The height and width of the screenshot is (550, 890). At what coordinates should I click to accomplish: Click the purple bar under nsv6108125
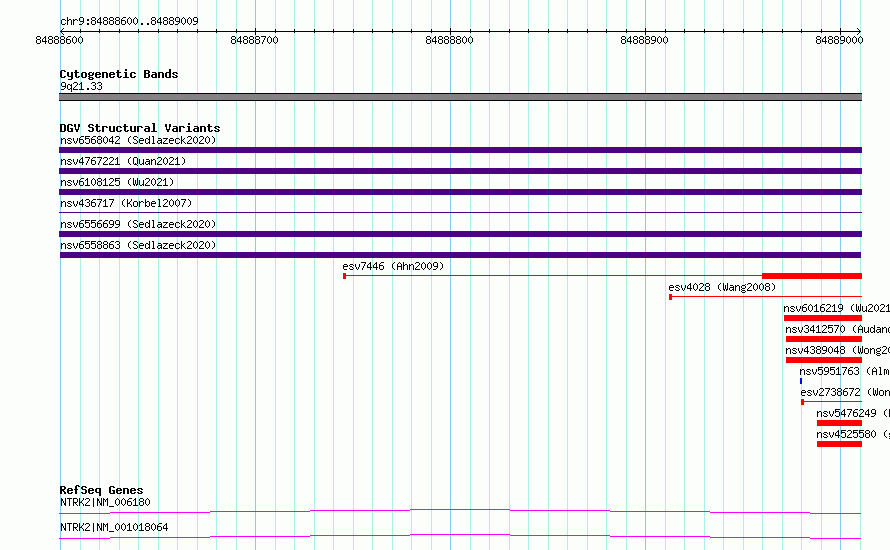point(460,192)
